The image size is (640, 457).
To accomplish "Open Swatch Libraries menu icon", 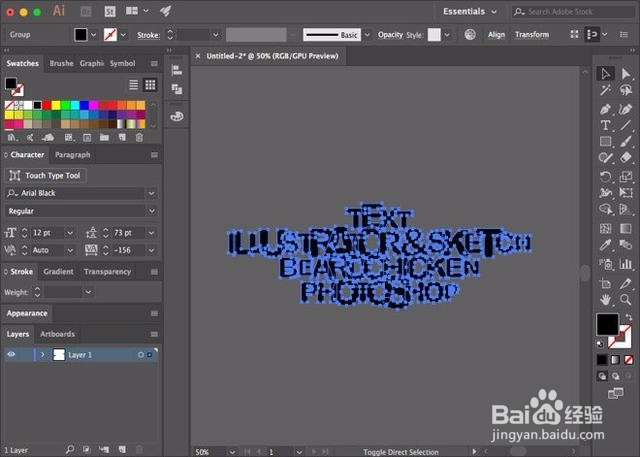I will [x=11, y=138].
